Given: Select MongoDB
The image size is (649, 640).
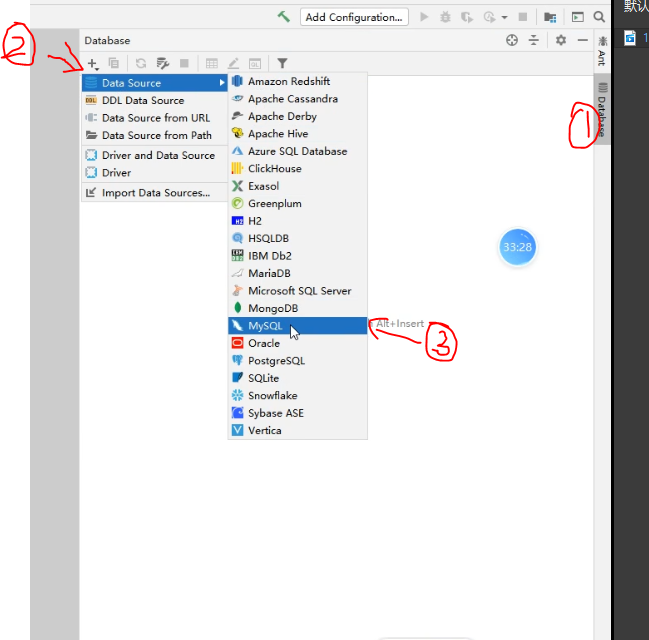Looking at the screenshot, I should [x=298, y=308].
